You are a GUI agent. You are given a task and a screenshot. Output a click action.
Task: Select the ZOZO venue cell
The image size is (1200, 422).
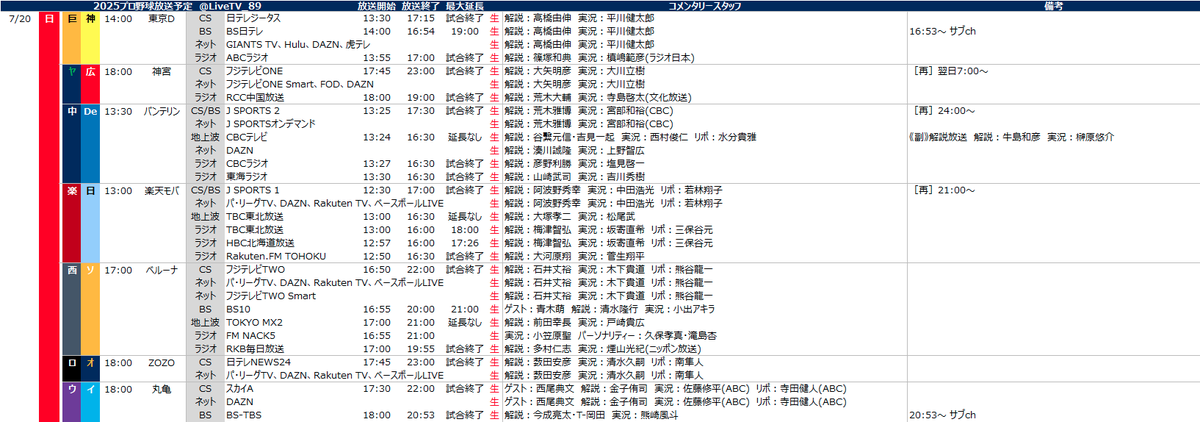click(x=162, y=361)
